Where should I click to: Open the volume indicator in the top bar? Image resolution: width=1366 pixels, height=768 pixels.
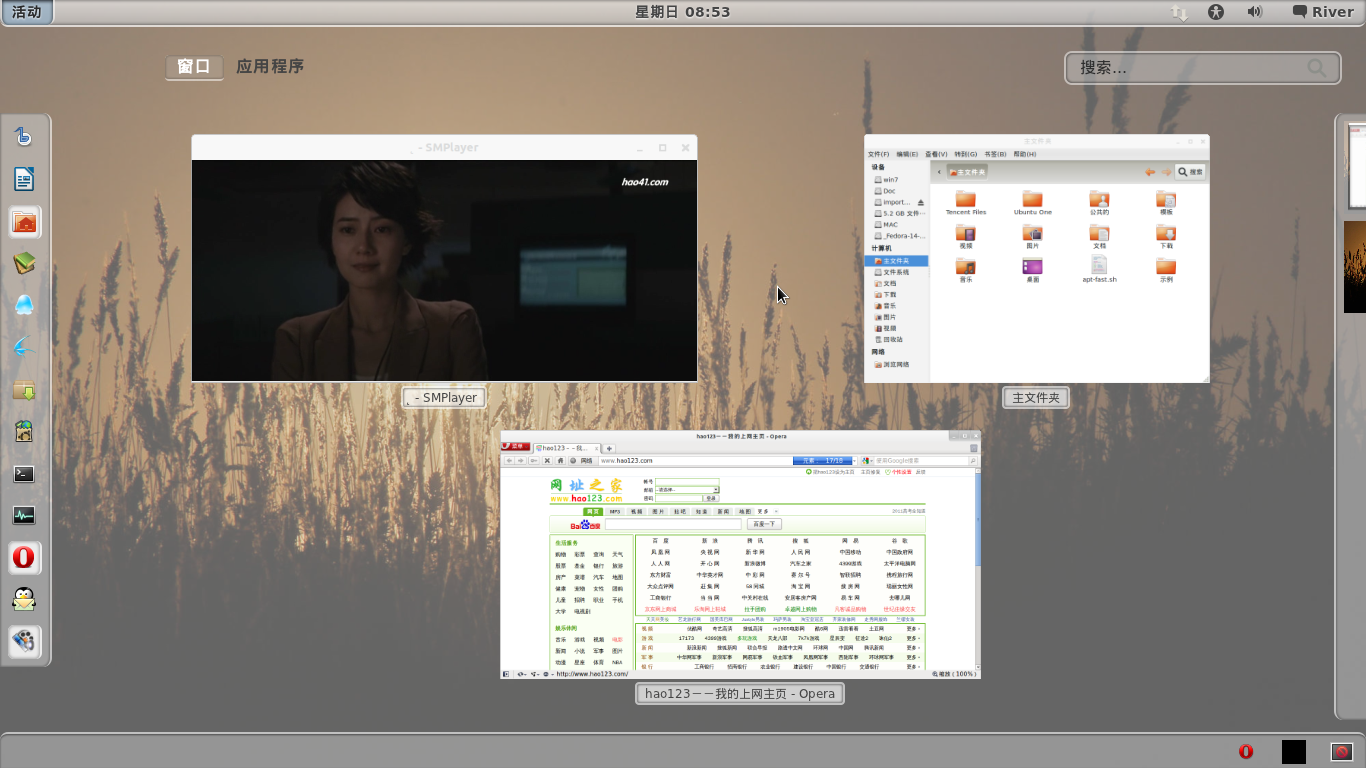1254,12
